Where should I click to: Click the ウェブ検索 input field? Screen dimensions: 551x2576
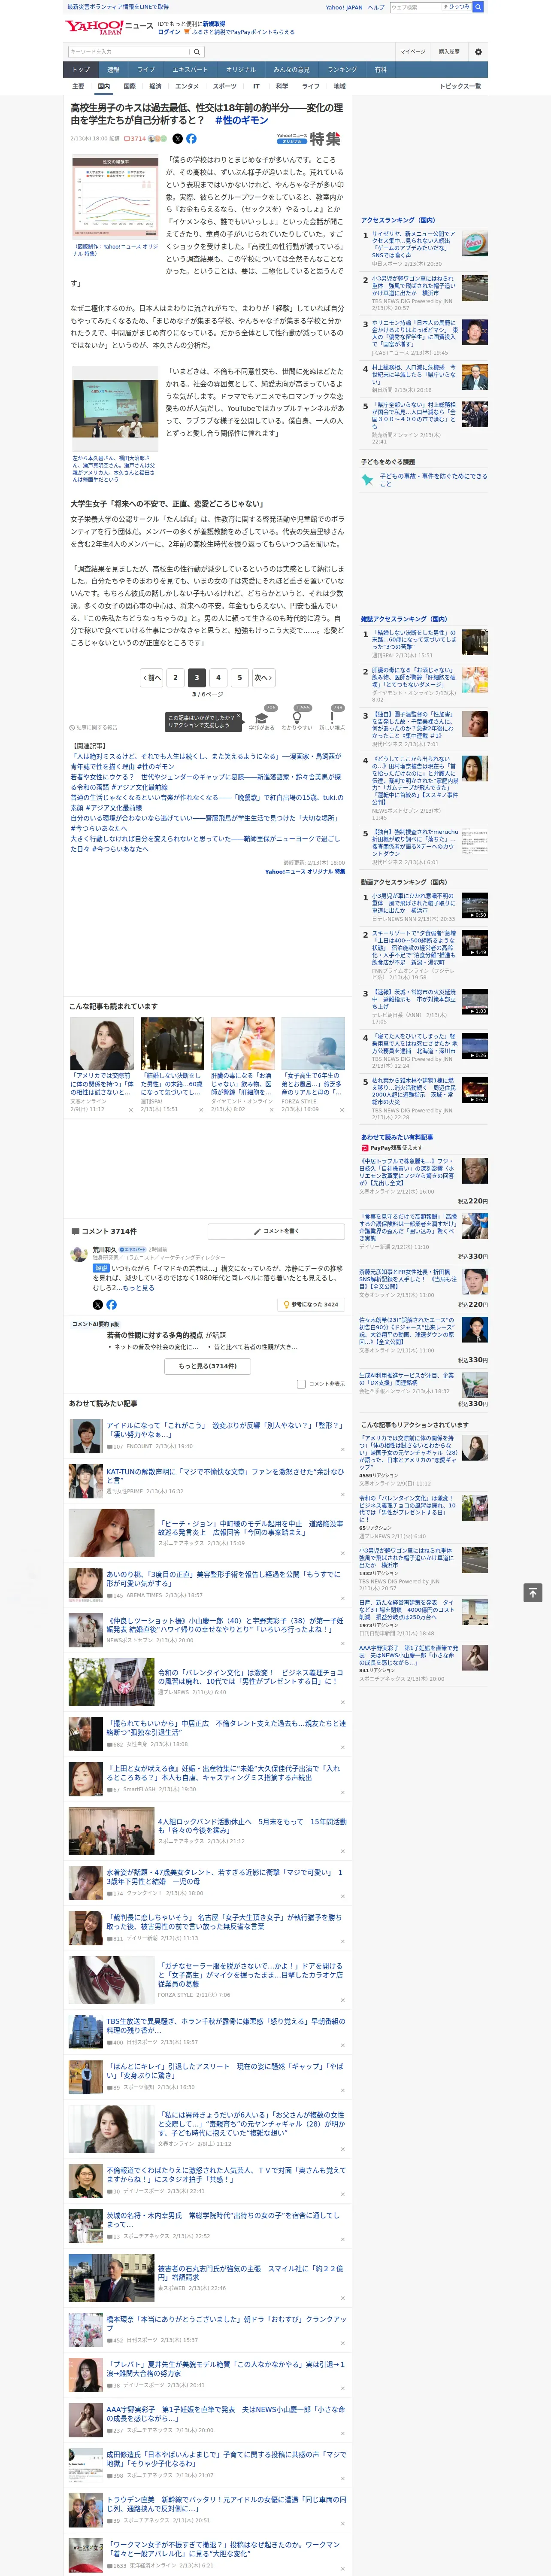point(415,7)
